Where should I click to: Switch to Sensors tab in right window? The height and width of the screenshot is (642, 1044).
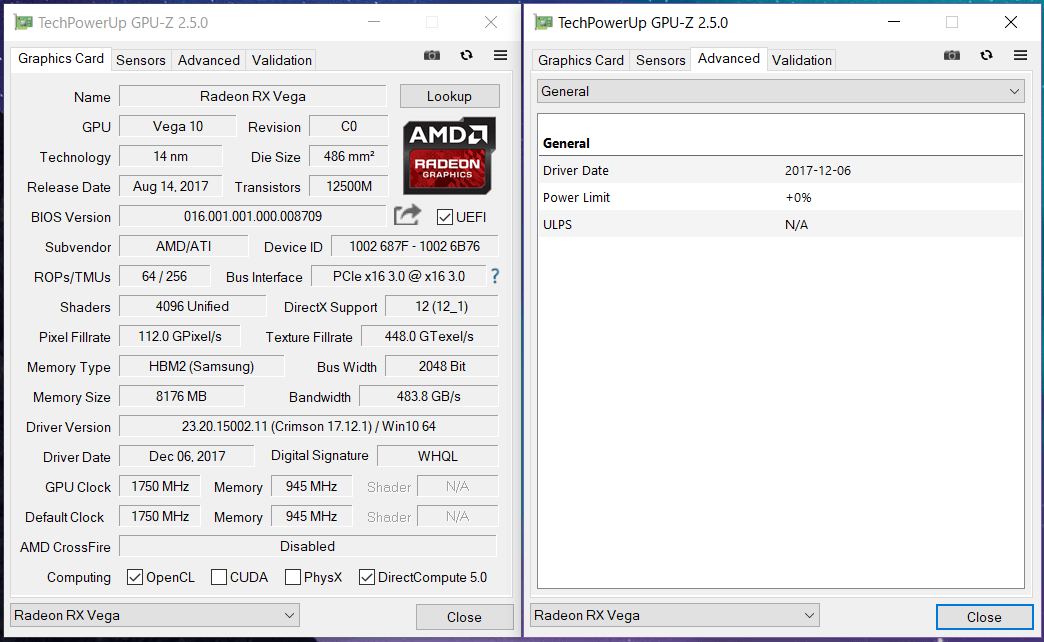660,60
